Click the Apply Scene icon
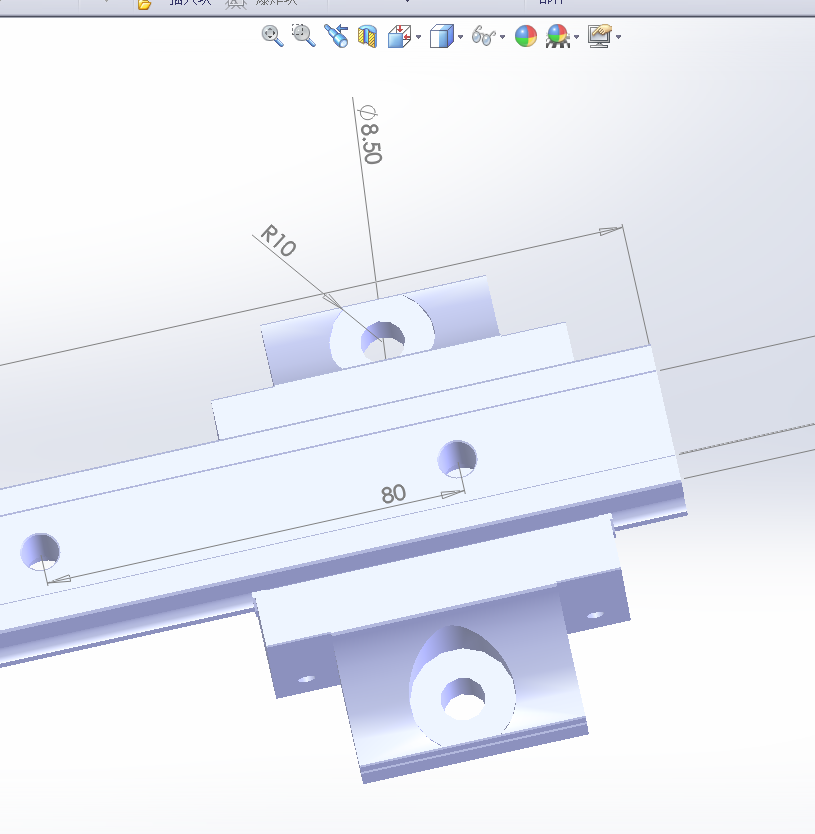 coord(558,38)
